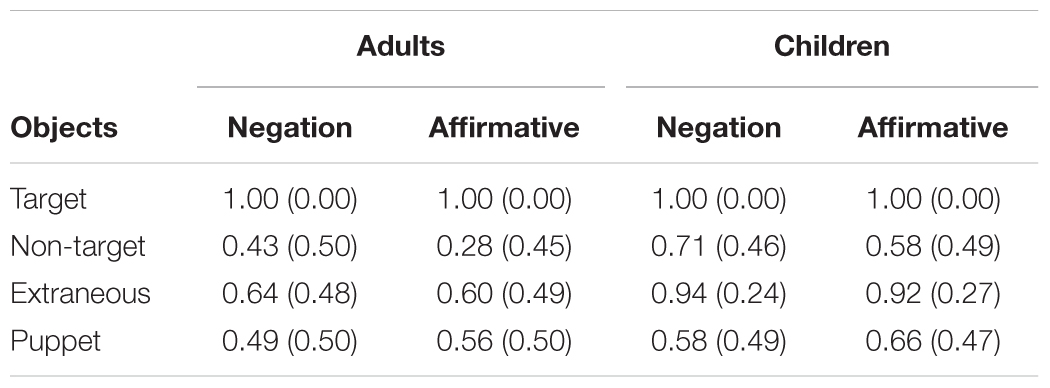This screenshot has height=388, width=1050.
Task: Click the 0.92 (0.27) cell
Action: point(933,294)
